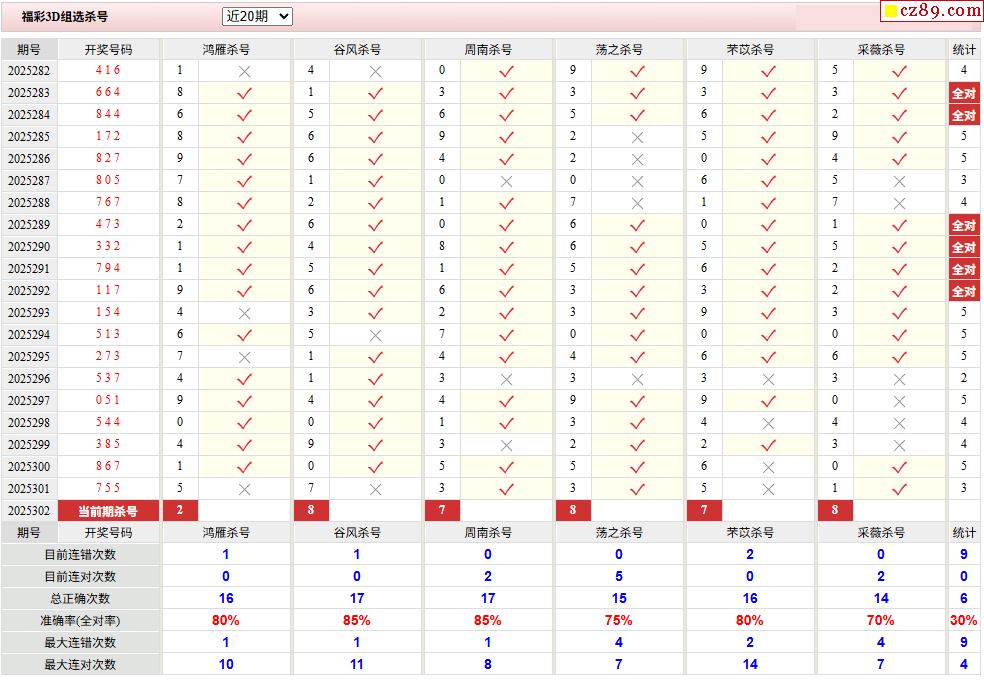Click the top 统计 column header
984x680 pixels.
[964, 49]
